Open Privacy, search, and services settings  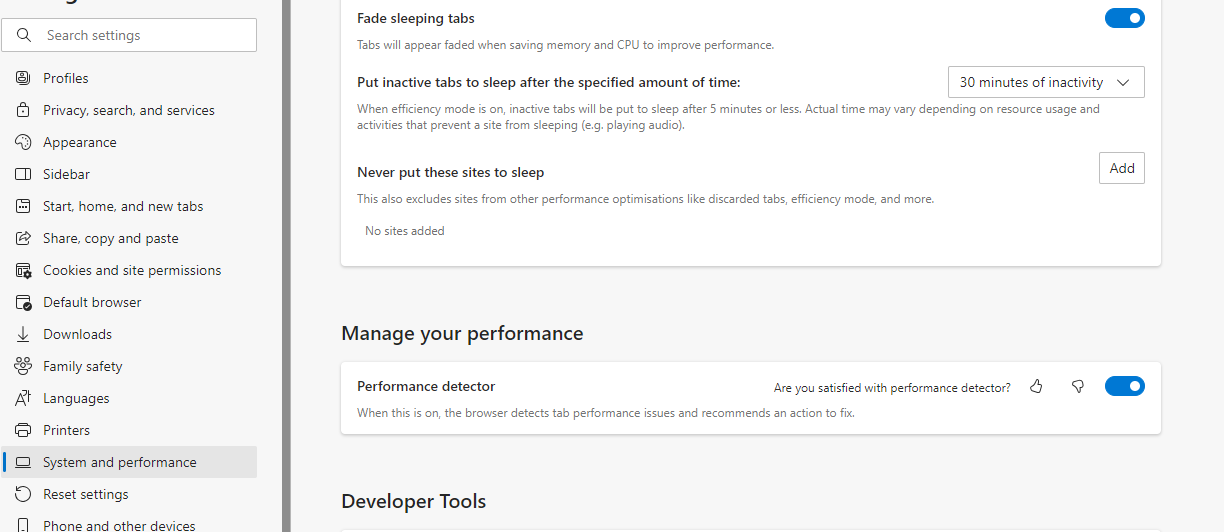[130, 110]
